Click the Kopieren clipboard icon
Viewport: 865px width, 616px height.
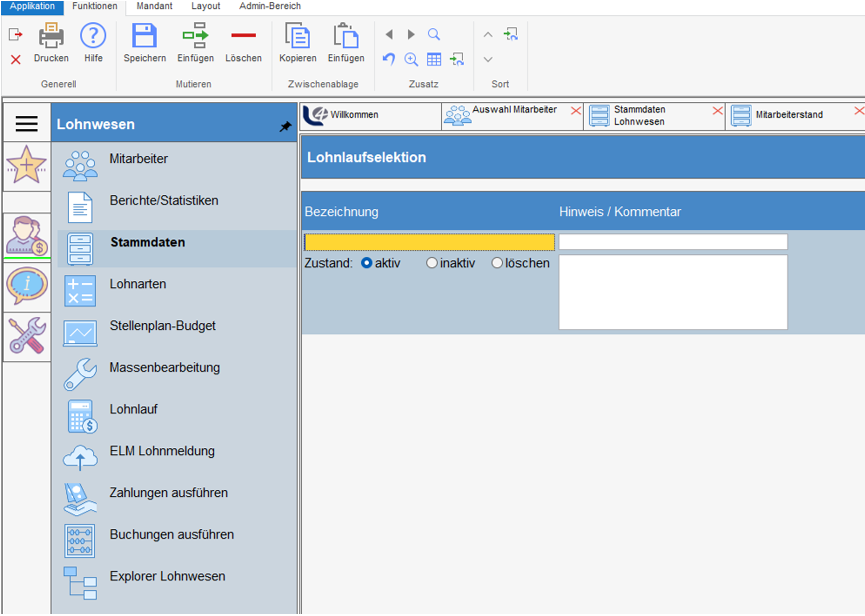[x=297, y=37]
